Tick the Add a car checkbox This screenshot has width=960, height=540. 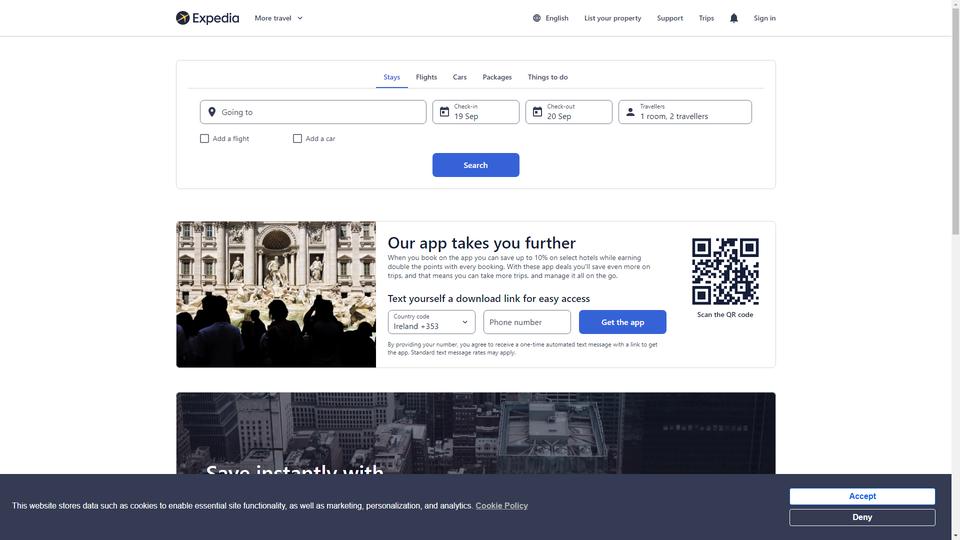298,138
